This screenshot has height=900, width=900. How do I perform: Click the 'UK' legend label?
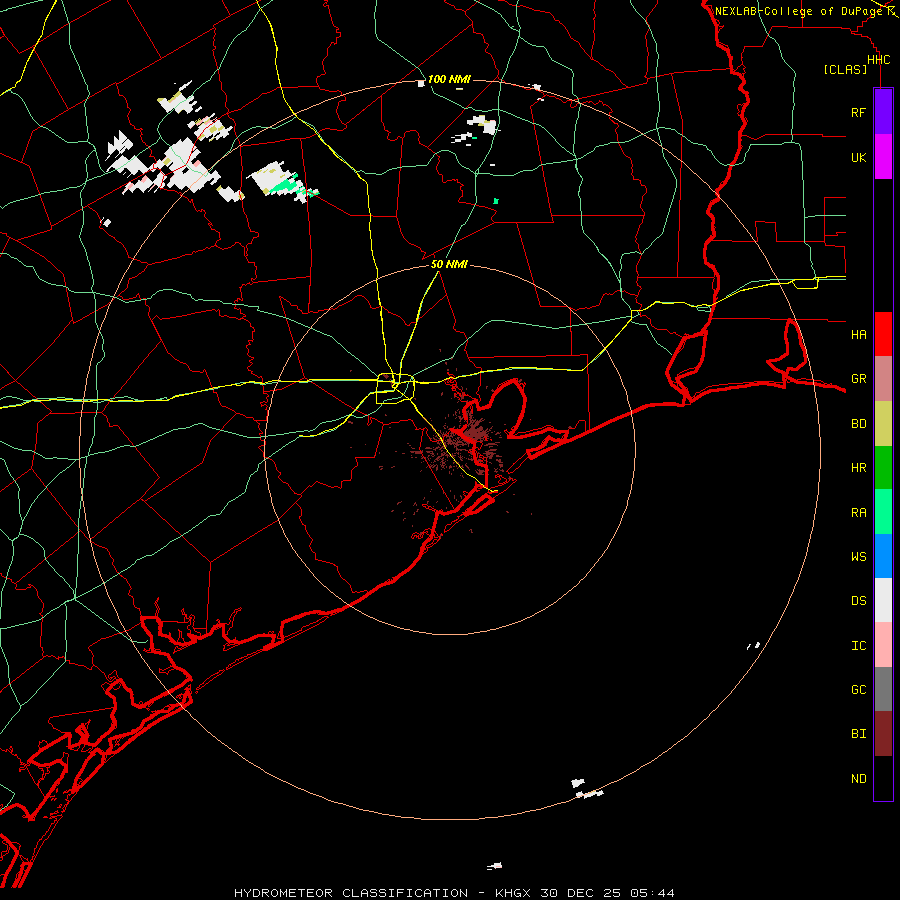pyautogui.click(x=858, y=157)
